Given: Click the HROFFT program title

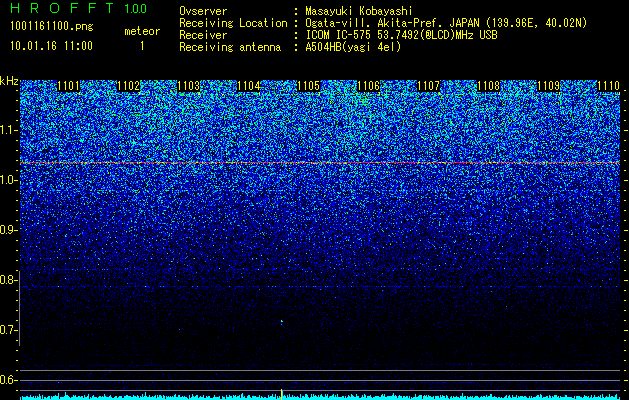Looking at the screenshot, I should pyautogui.click(x=62, y=8).
